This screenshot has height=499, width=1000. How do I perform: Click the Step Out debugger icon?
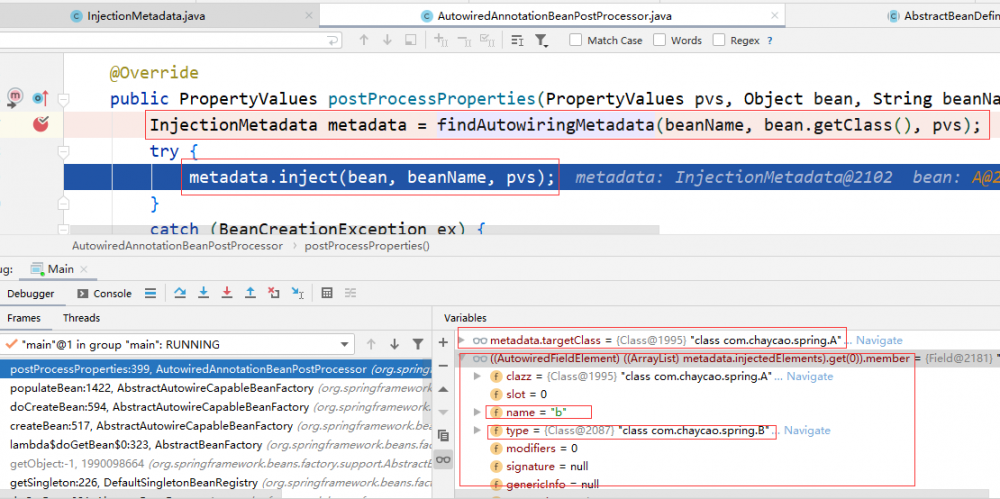251,293
